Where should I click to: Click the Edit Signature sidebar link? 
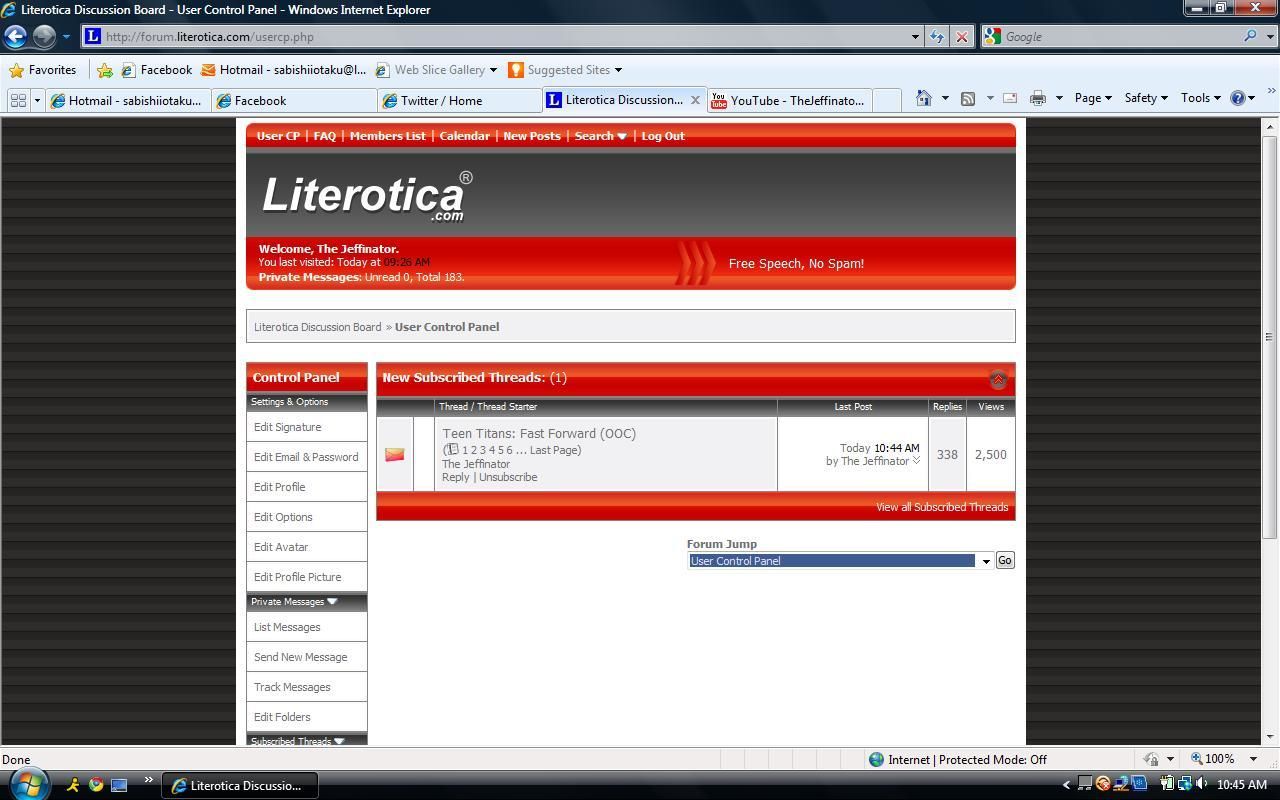tap(288, 427)
